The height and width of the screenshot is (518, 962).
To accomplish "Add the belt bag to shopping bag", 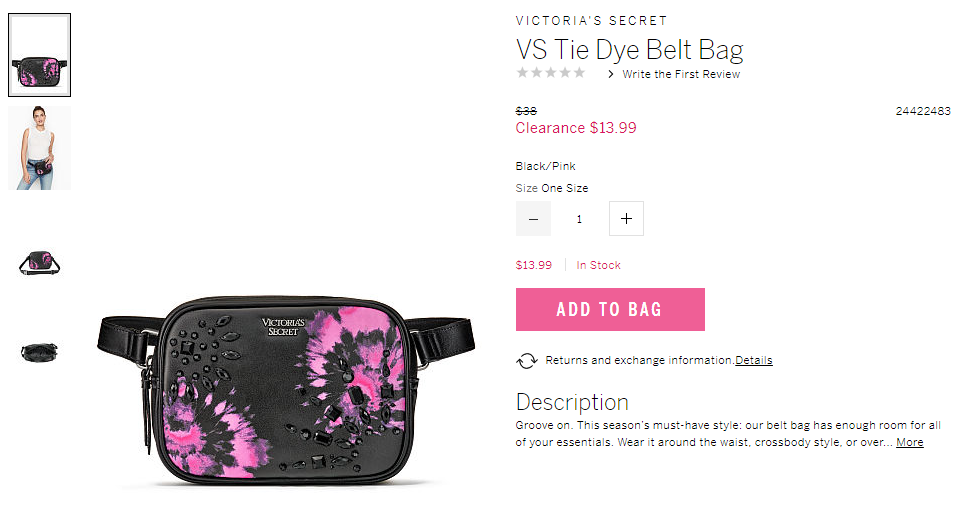I will (x=610, y=309).
